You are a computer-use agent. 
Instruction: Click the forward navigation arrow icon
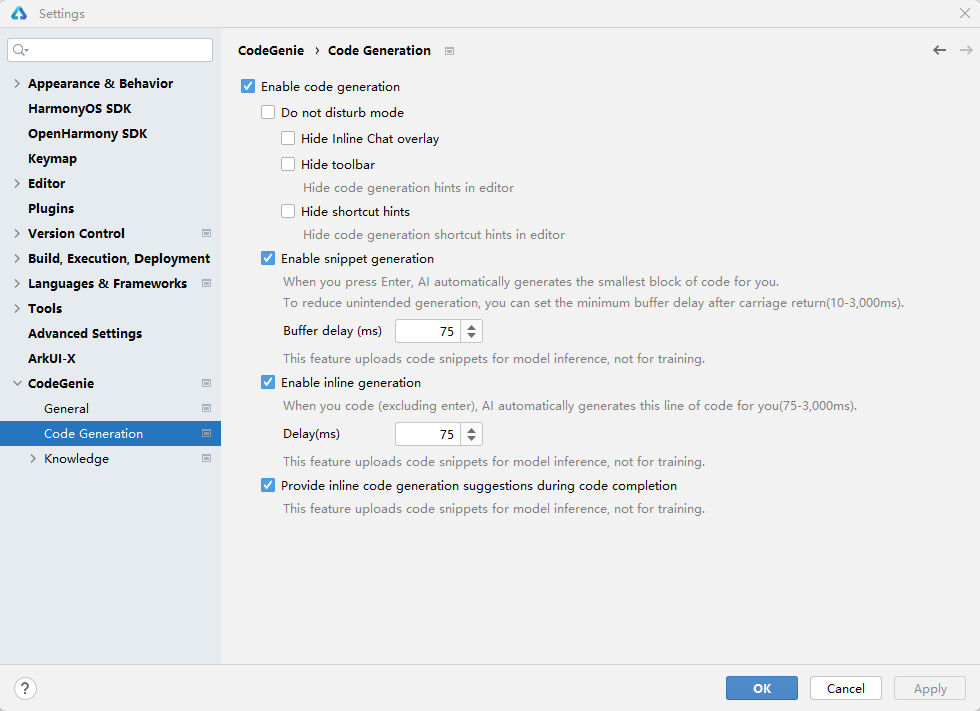click(x=966, y=50)
